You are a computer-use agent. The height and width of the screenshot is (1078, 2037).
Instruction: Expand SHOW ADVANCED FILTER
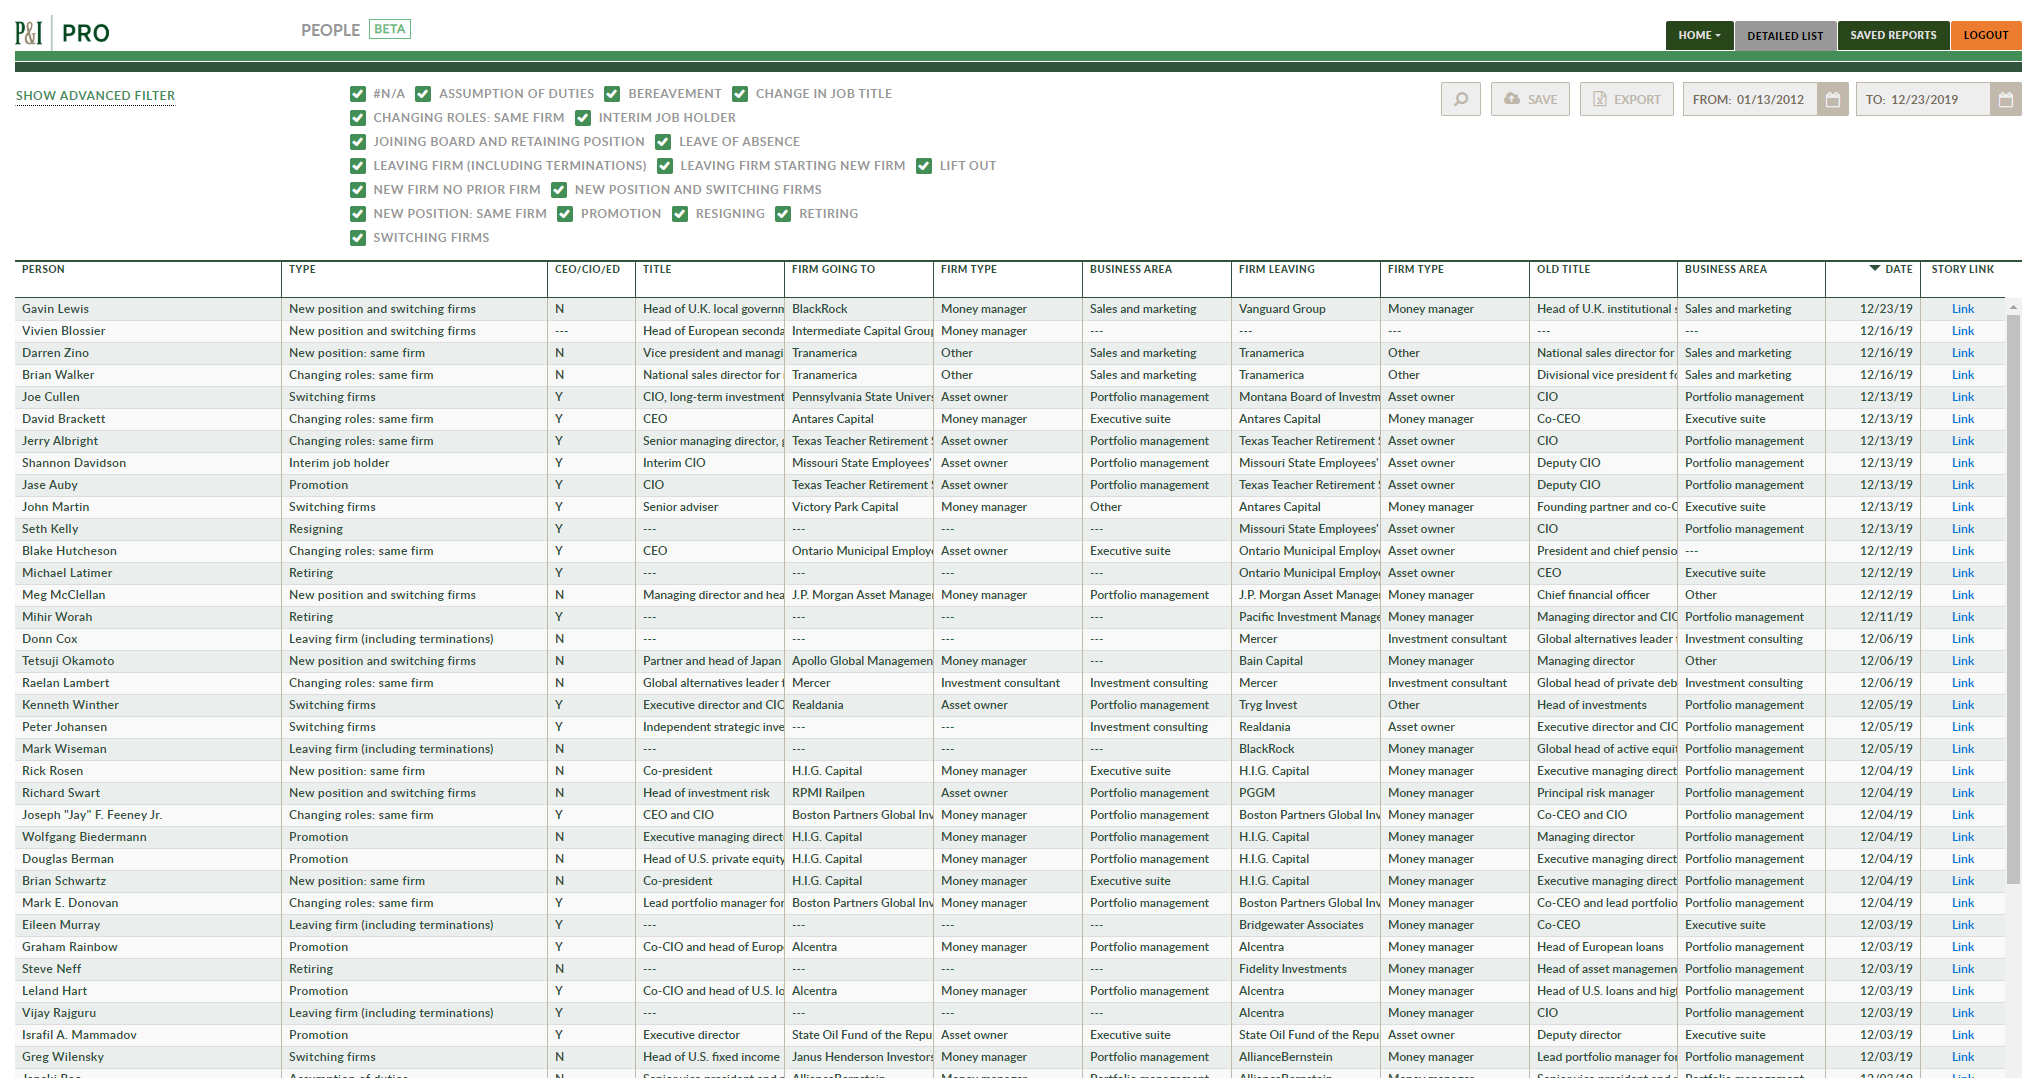[x=95, y=96]
